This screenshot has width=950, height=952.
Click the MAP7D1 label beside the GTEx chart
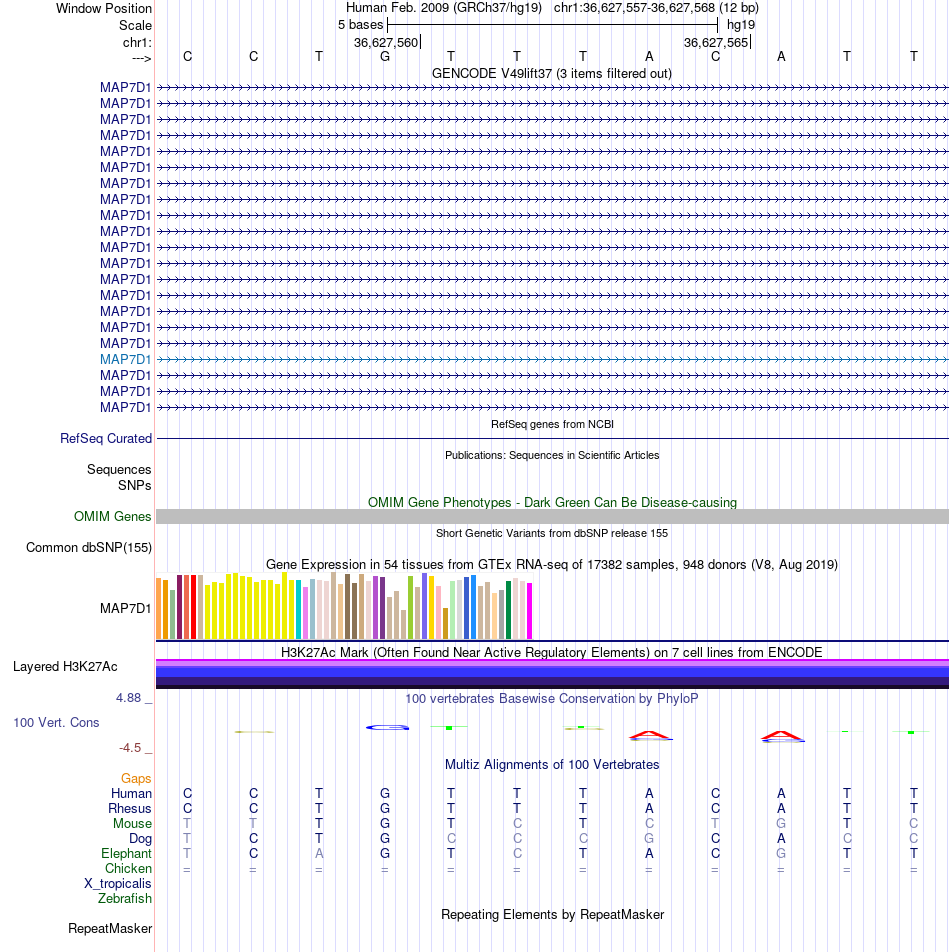pyautogui.click(x=126, y=608)
